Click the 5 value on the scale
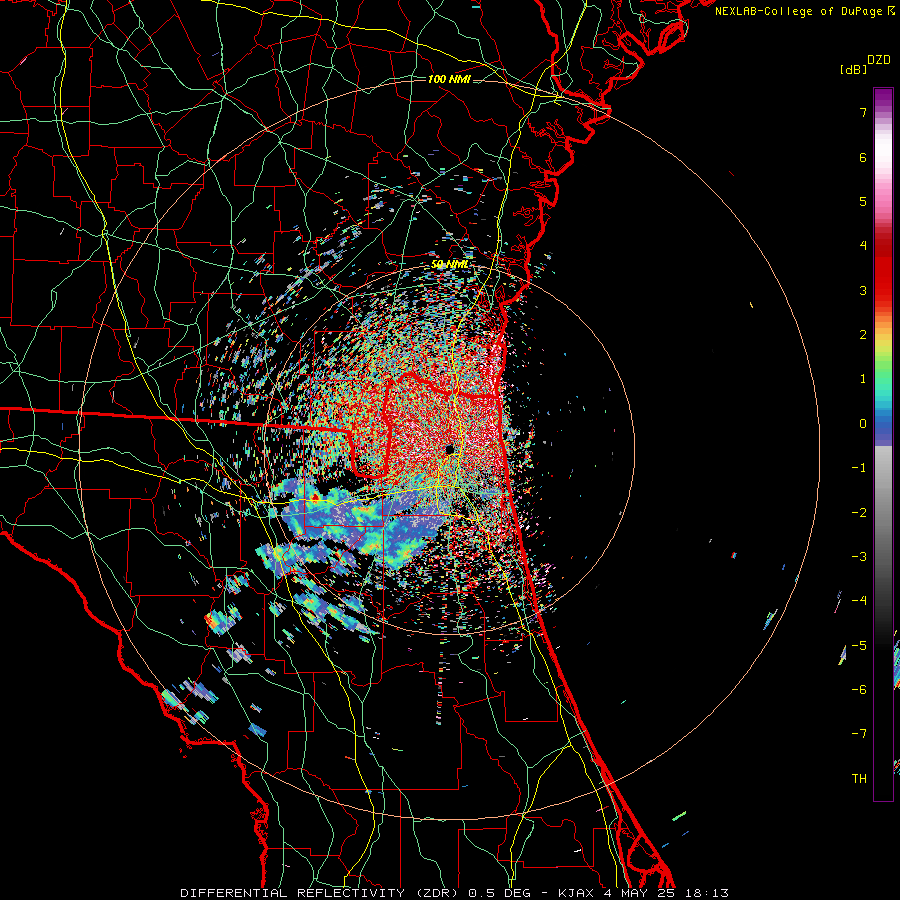Image resolution: width=900 pixels, height=900 pixels. pos(863,201)
